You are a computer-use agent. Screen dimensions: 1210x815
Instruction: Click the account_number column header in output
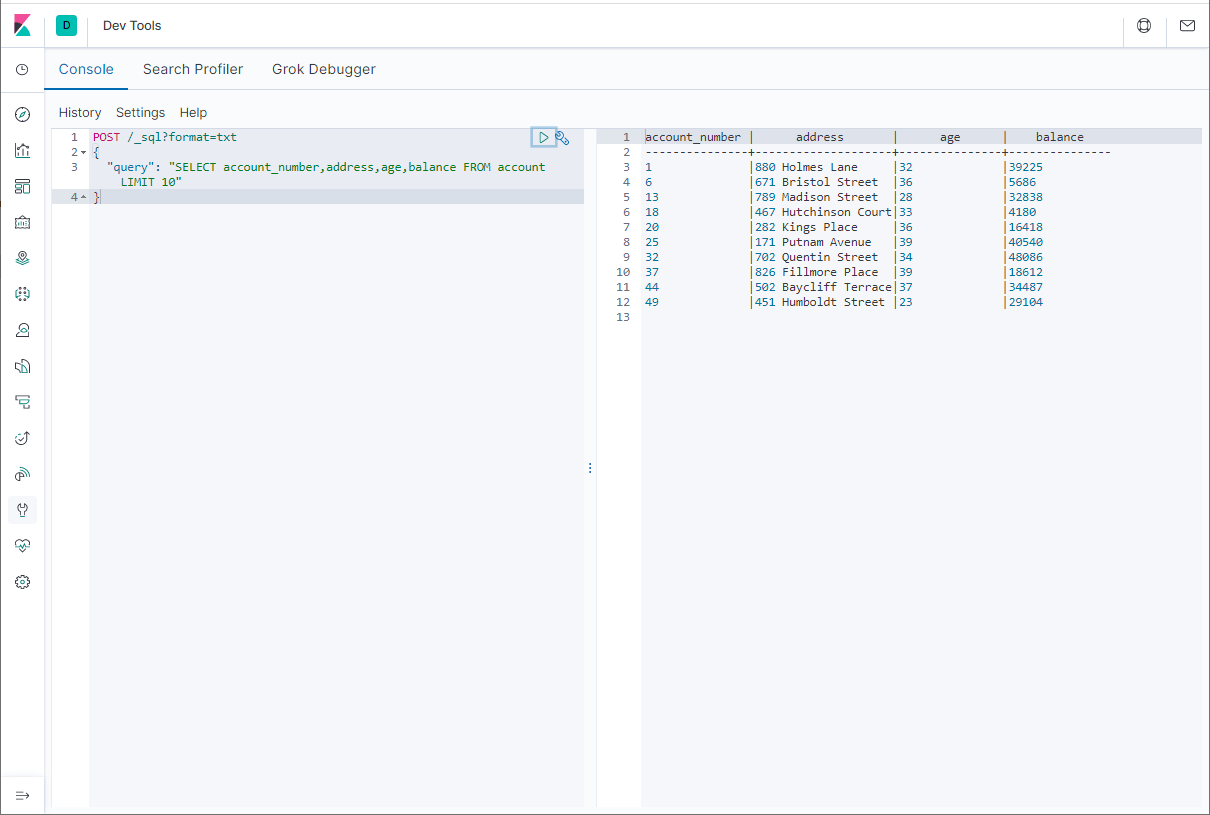[x=693, y=137]
